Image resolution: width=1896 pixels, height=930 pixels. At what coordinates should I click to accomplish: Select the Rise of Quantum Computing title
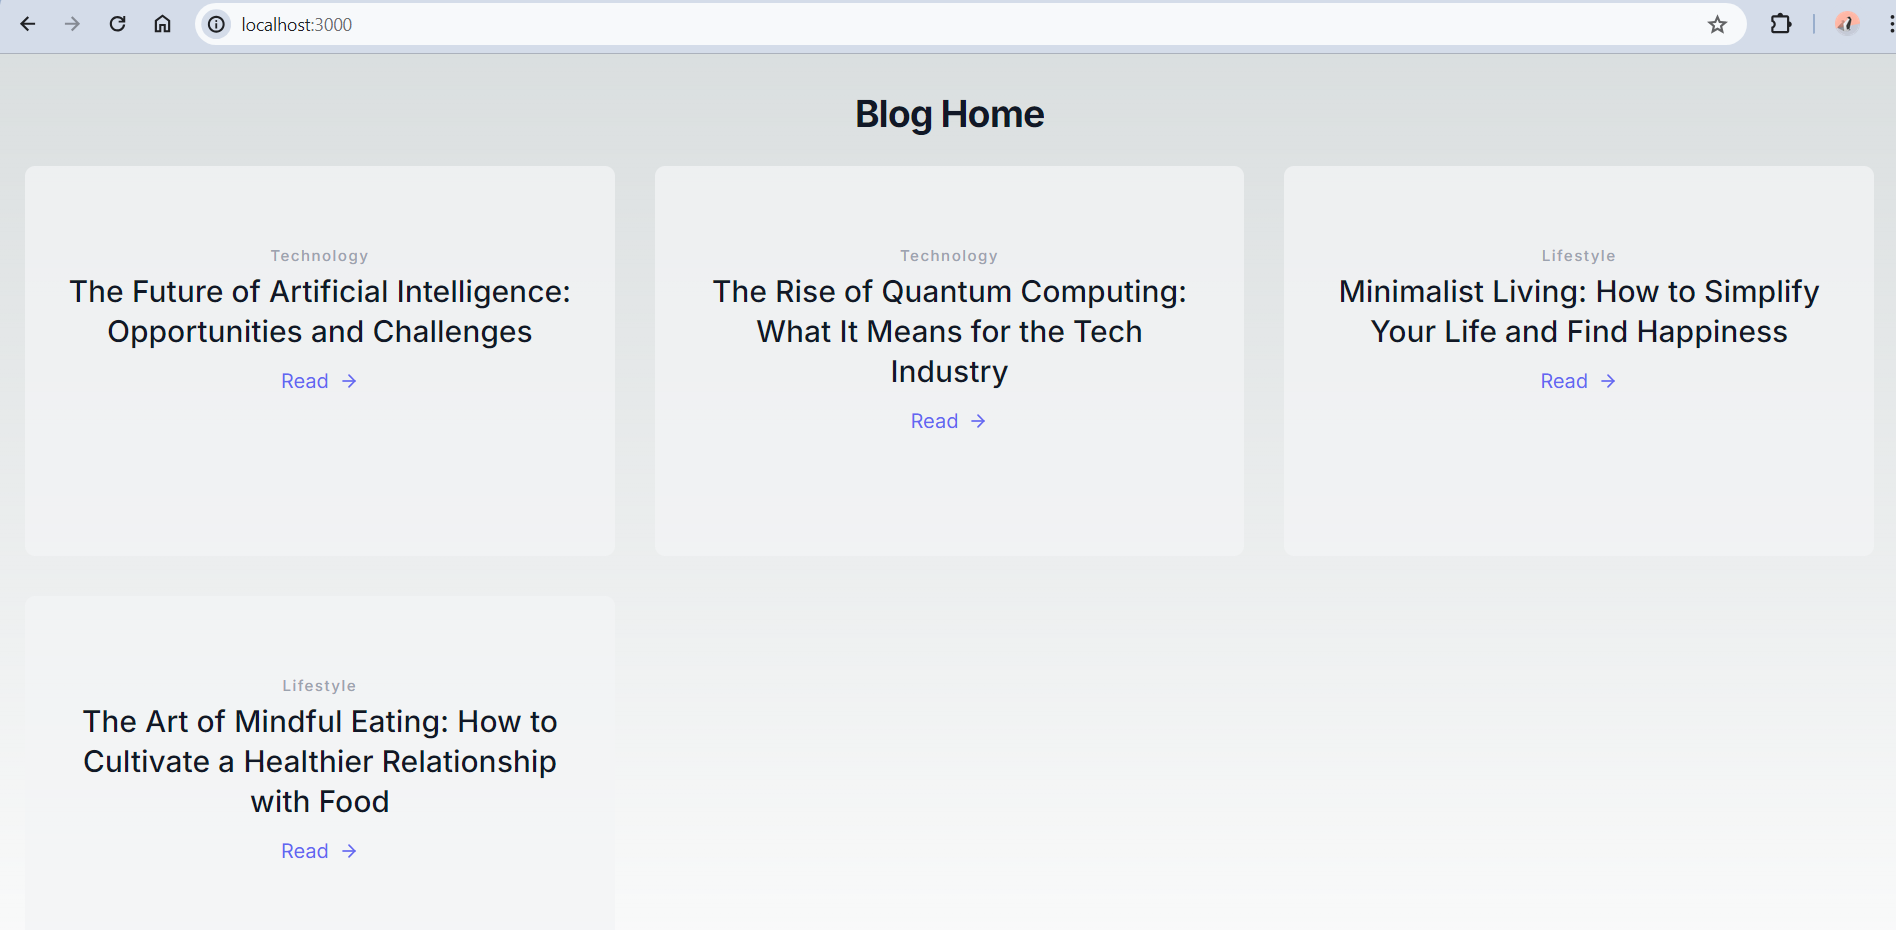(x=949, y=331)
